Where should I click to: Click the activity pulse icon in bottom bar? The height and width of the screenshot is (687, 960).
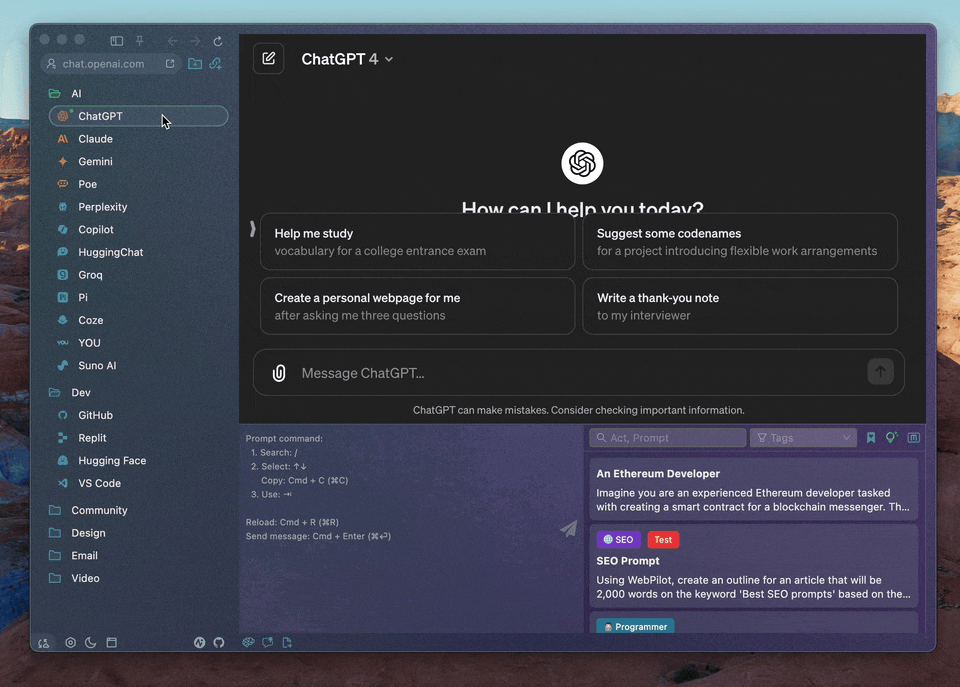(200, 642)
